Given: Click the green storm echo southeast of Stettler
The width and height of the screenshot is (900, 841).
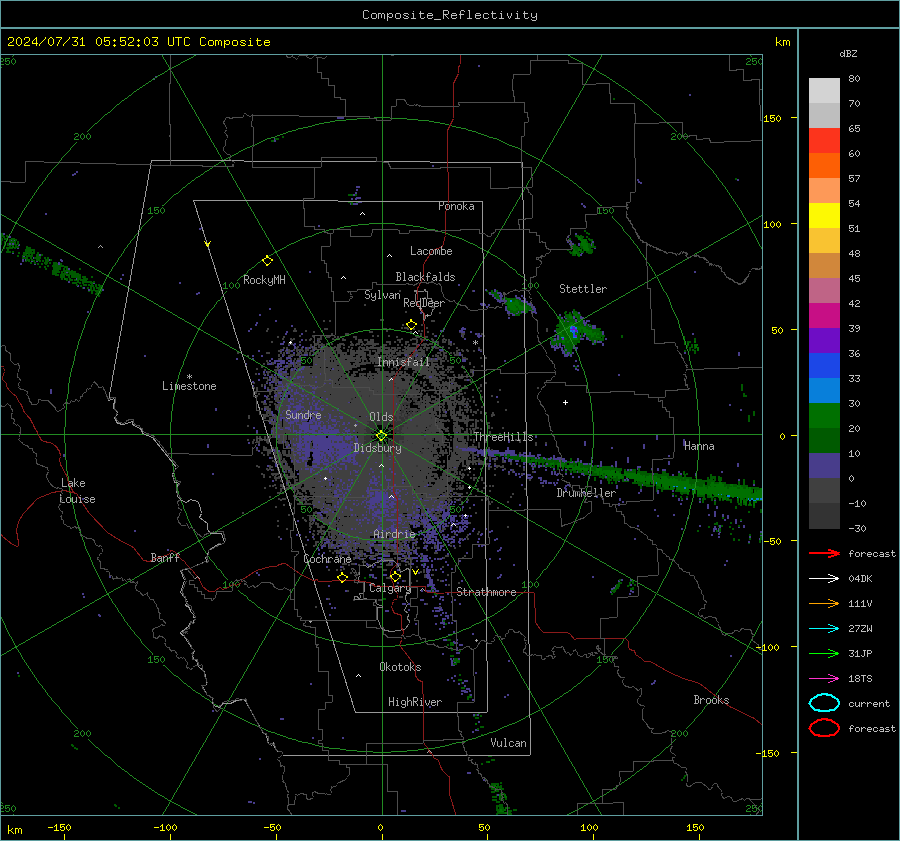Looking at the screenshot, I should pos(576,332).
